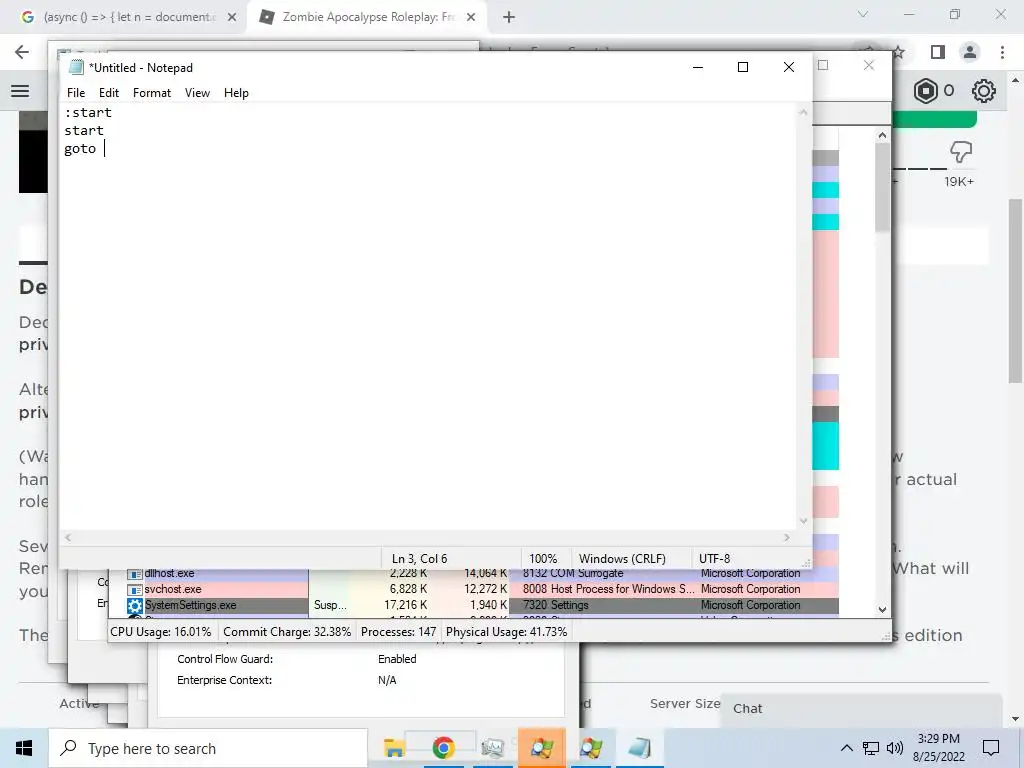Close the Zombie Apocalypse Roleplay tab
The width and height of the screenshot is (1024, 768).
pyautogui.click(x=471, y=18)
